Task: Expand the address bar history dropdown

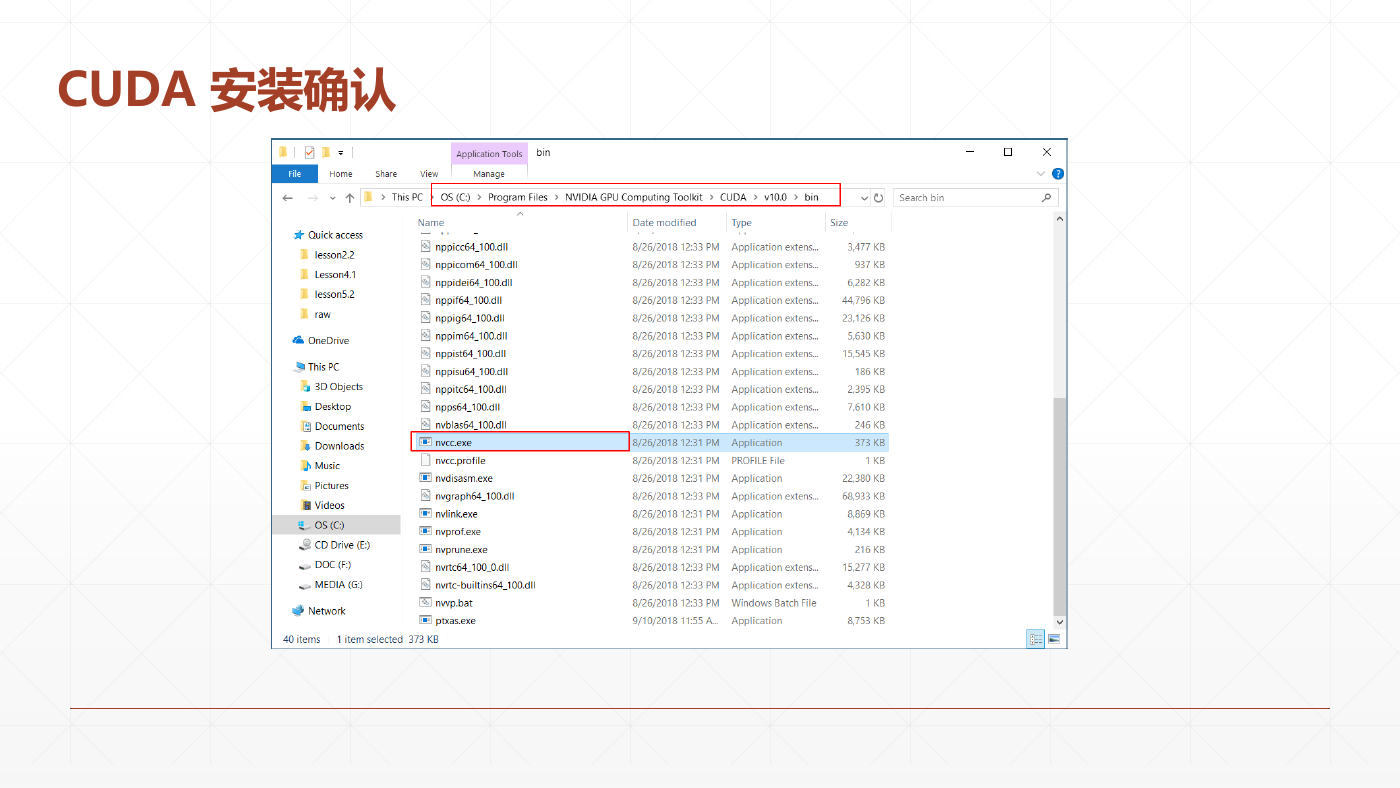Action: pos(864,198)
